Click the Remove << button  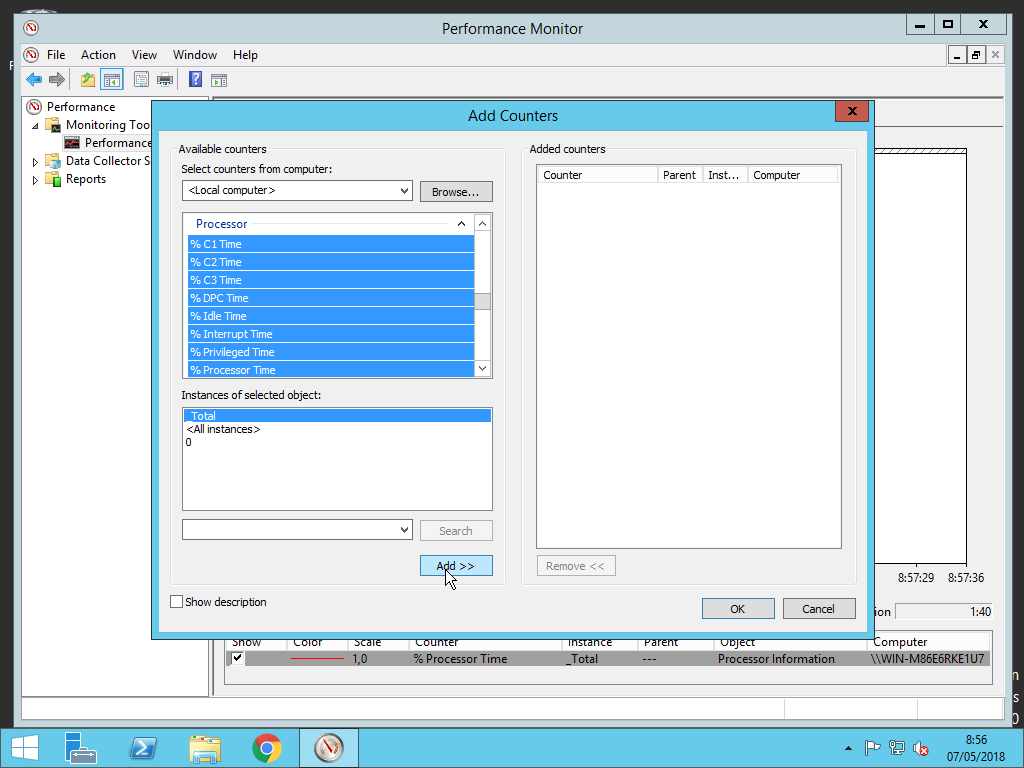click(x=576, y=566)
